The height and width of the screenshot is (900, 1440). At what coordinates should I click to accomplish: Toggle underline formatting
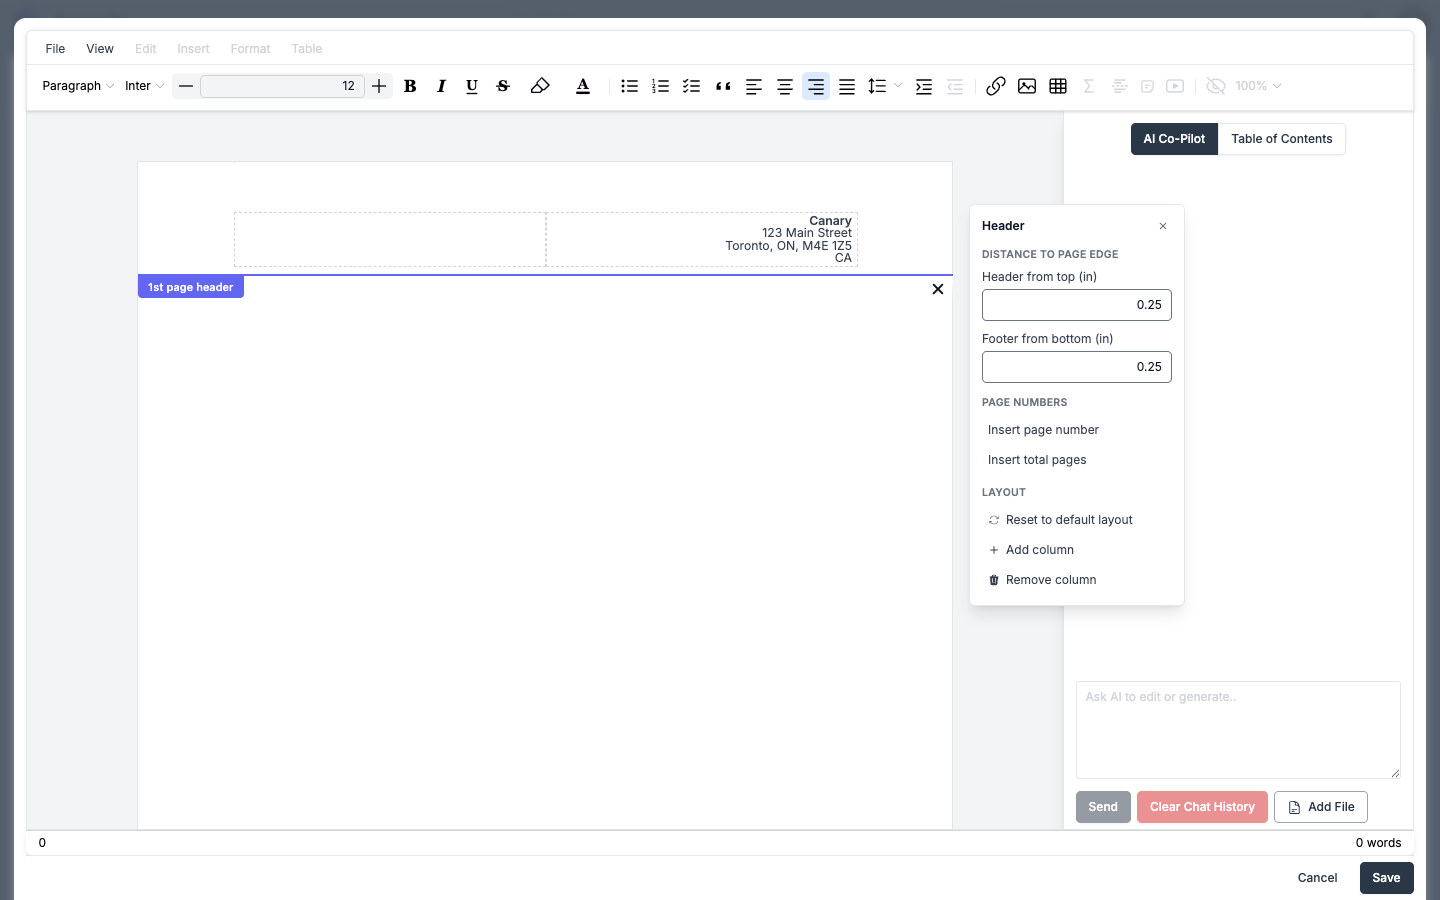(472, 86)
